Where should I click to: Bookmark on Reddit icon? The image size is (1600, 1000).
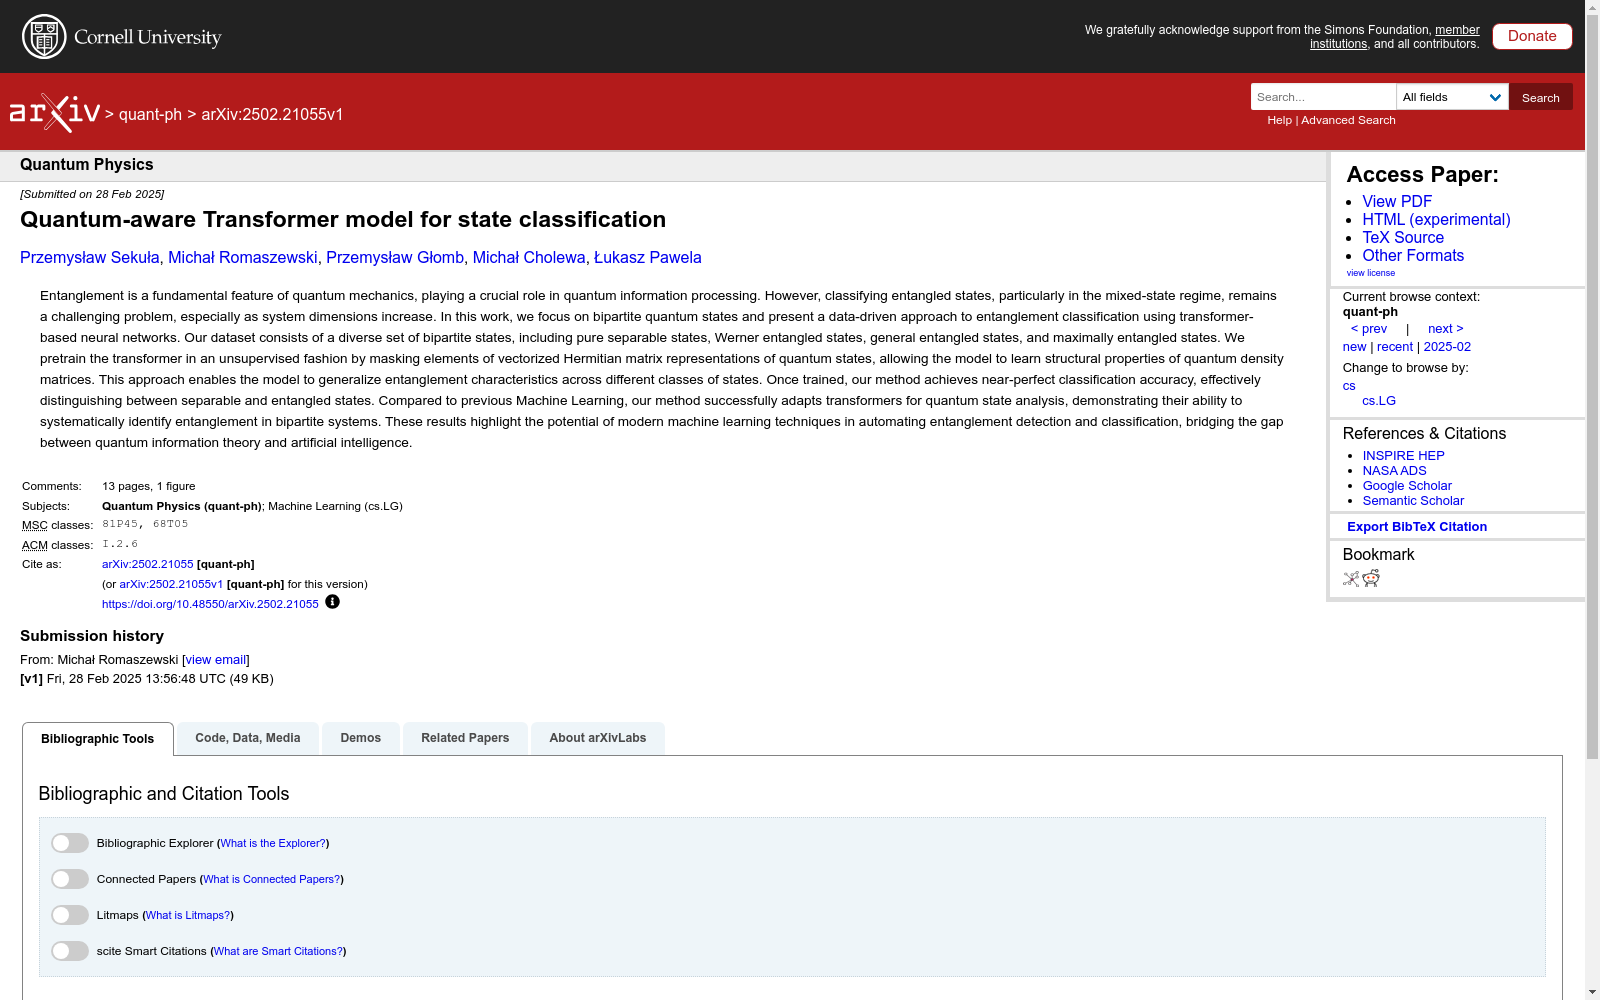pos(1371,578)
